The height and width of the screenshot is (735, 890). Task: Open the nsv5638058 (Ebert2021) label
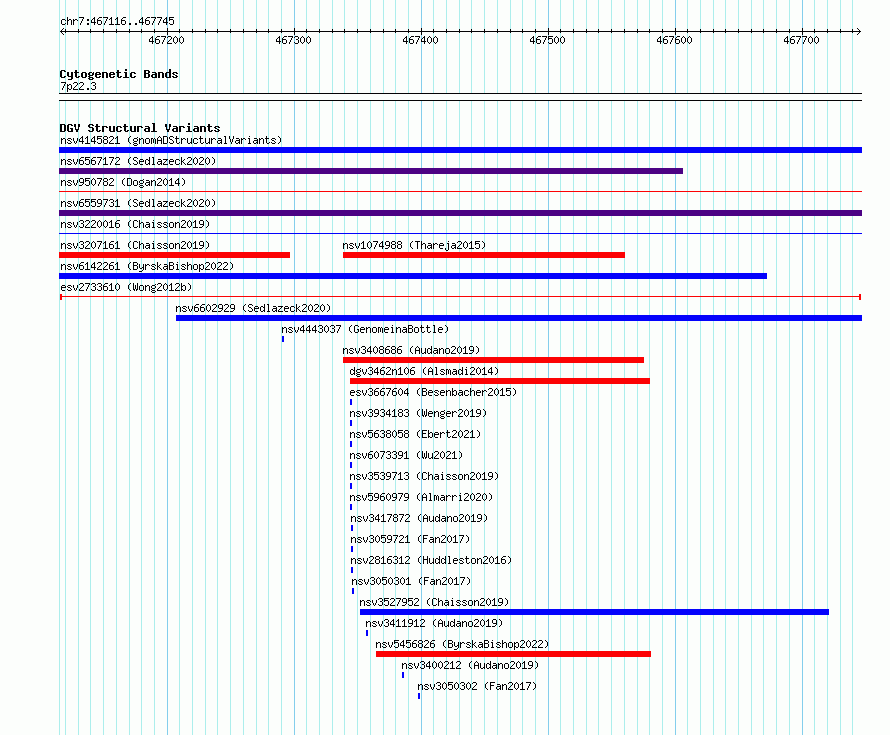[415, 434]
